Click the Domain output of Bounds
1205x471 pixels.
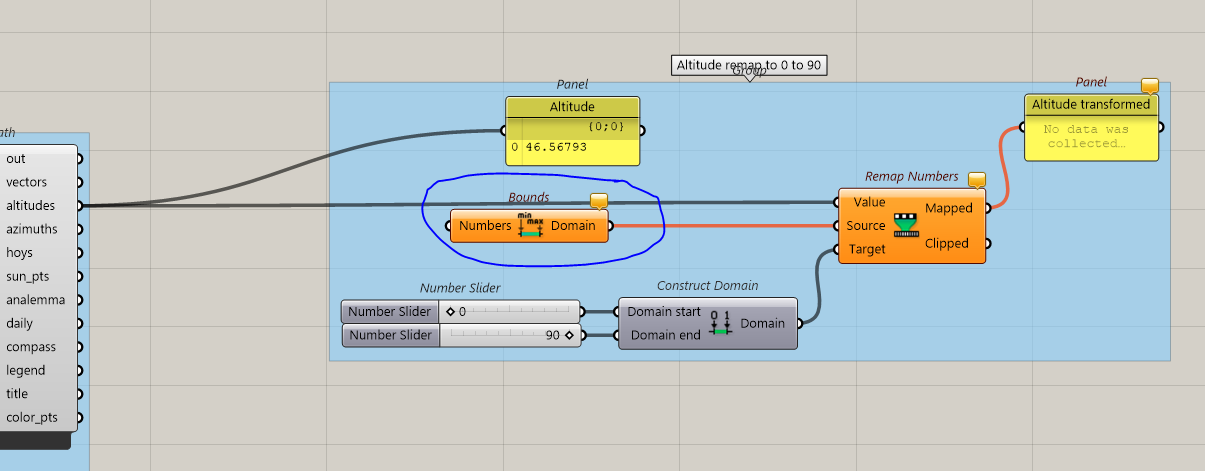tap(573, 226)
